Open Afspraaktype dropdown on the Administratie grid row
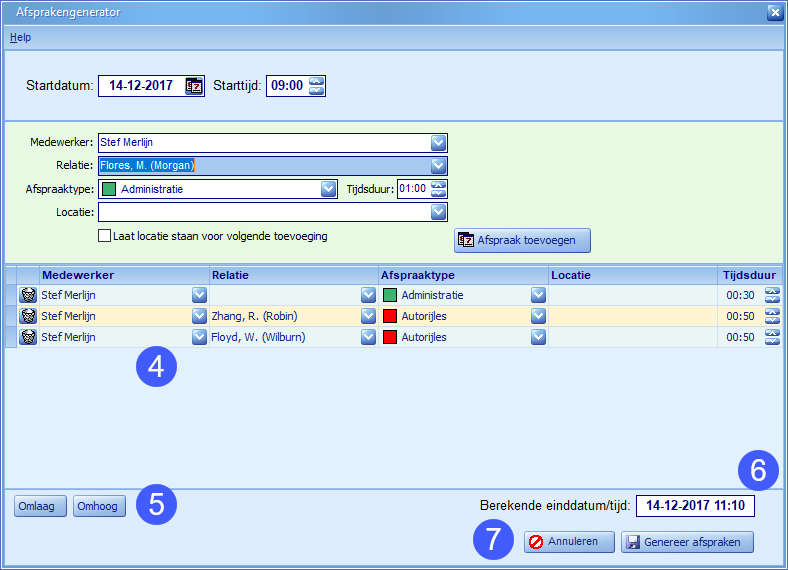Viewport: 788px width, 570px height. pyautogui.click(x=538, y=295)
